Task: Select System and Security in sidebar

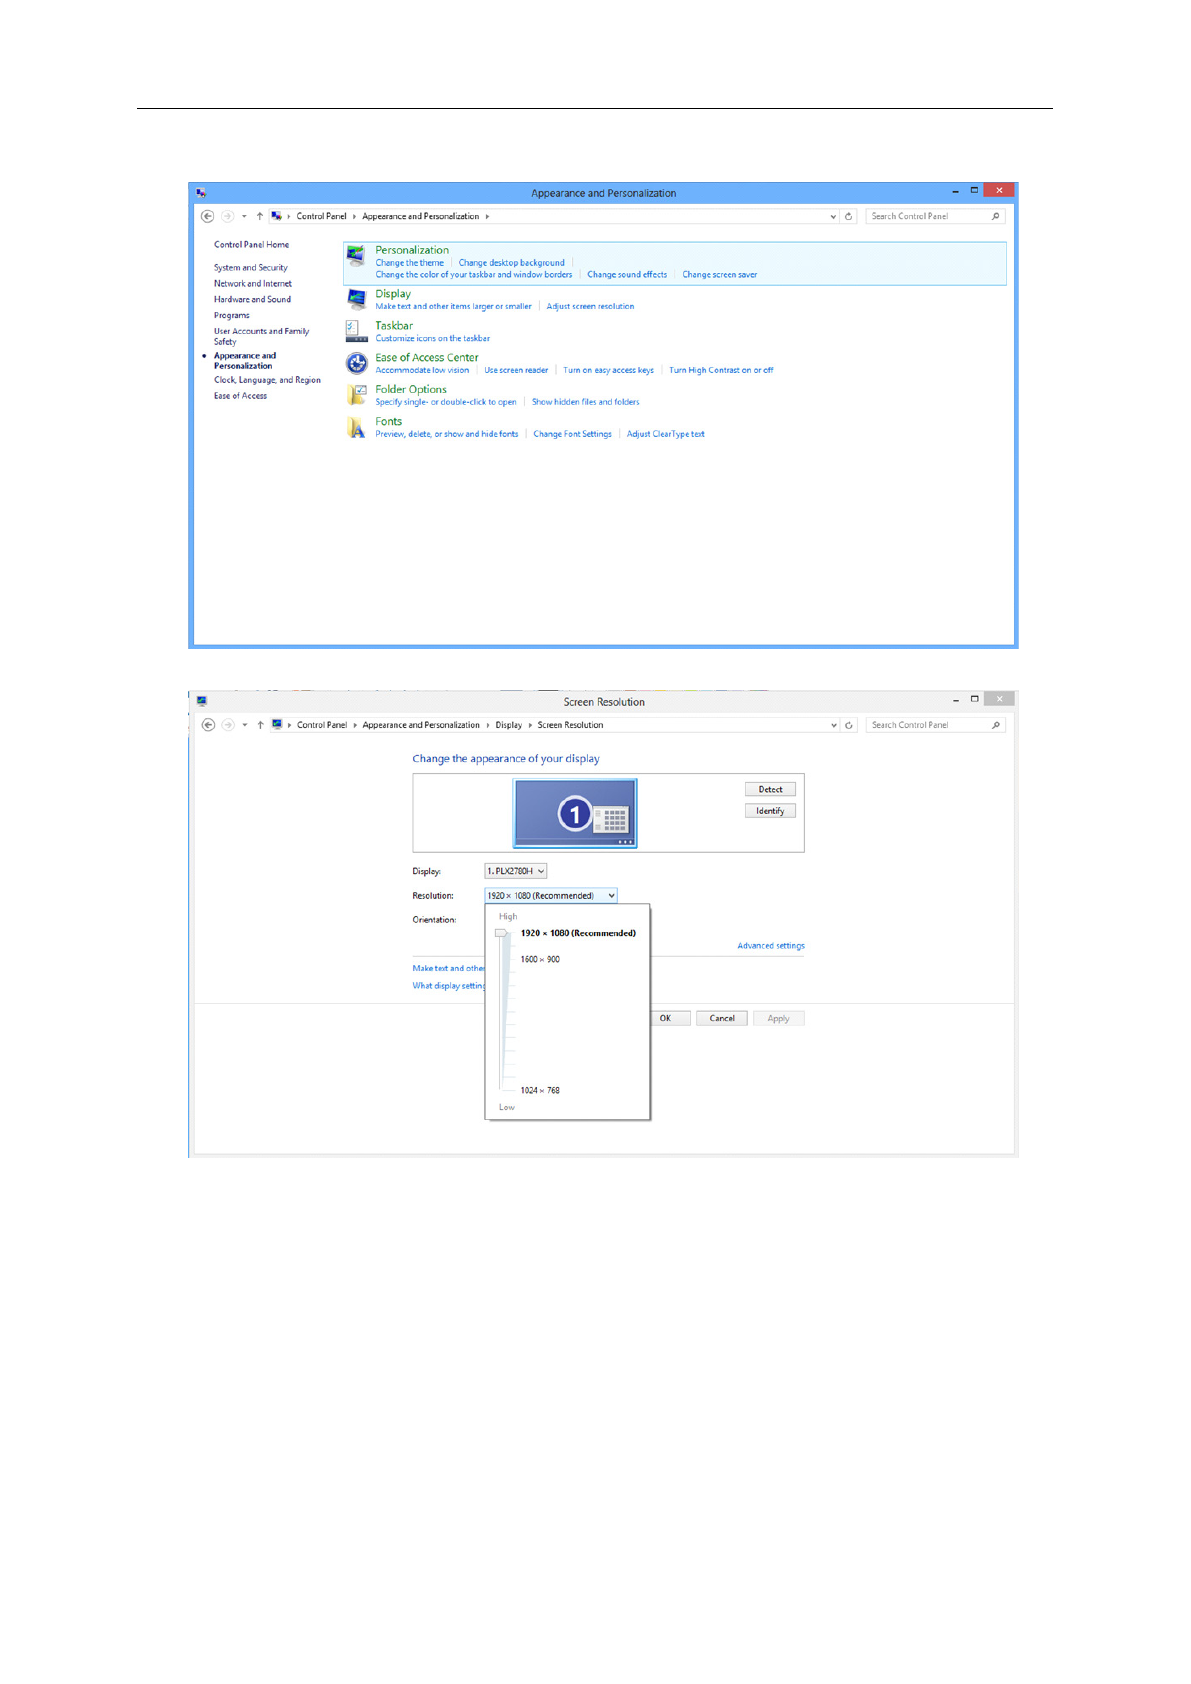Action: [250, 268]
